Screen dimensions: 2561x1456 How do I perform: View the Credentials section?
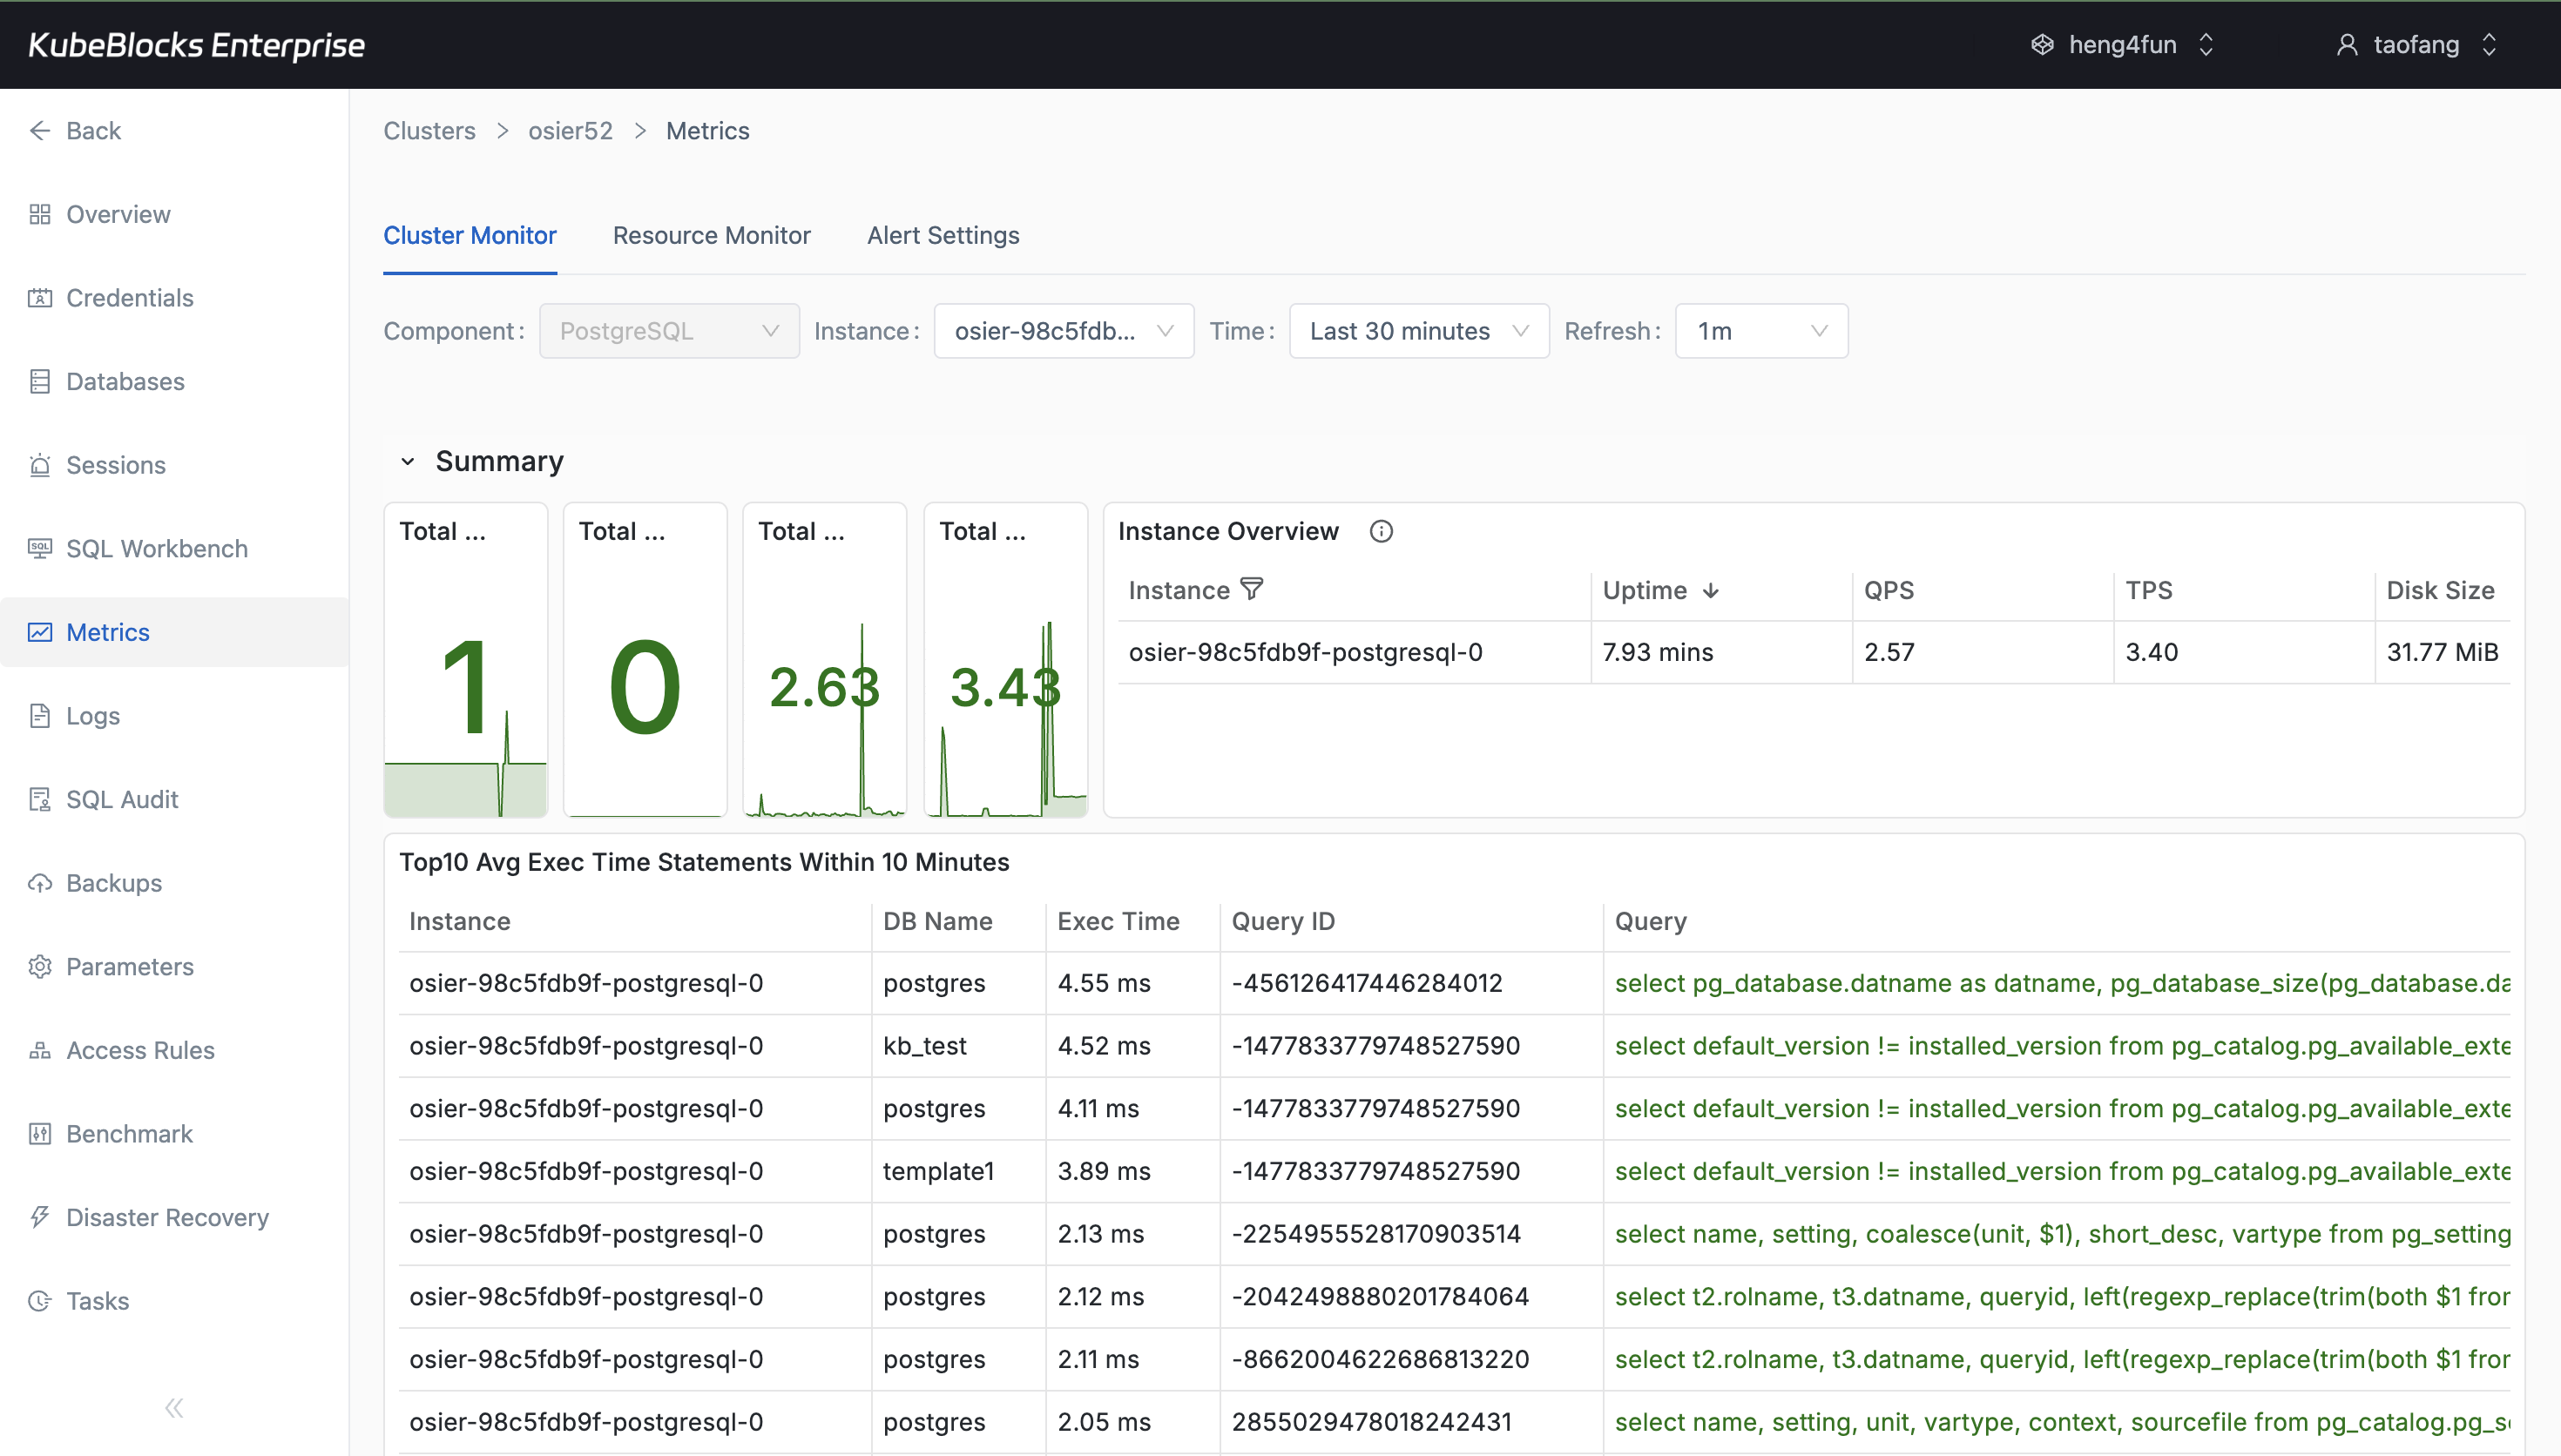[x=129, y=298]
